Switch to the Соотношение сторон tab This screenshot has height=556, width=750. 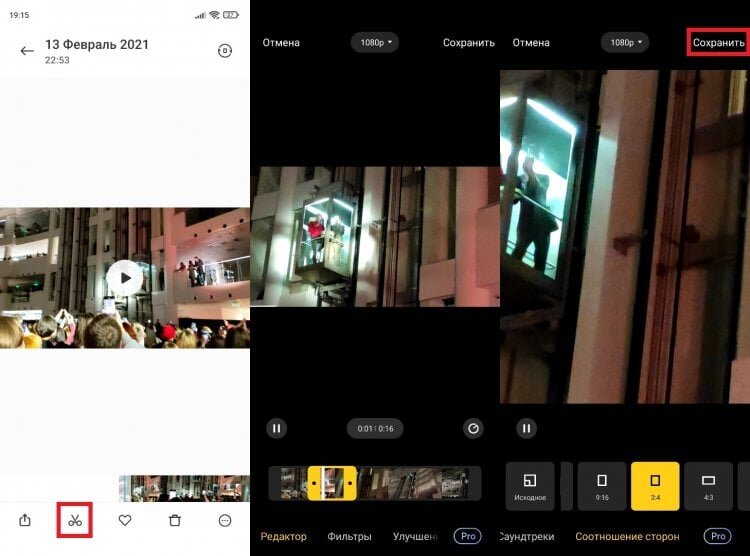click(627, 536)
